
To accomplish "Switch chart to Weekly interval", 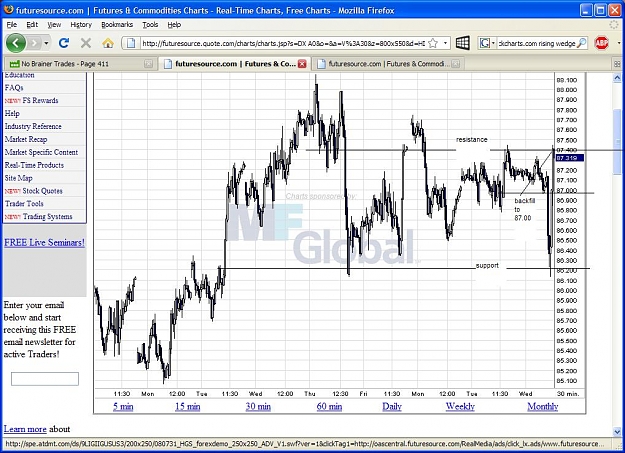I will click(x=460, y=406).
